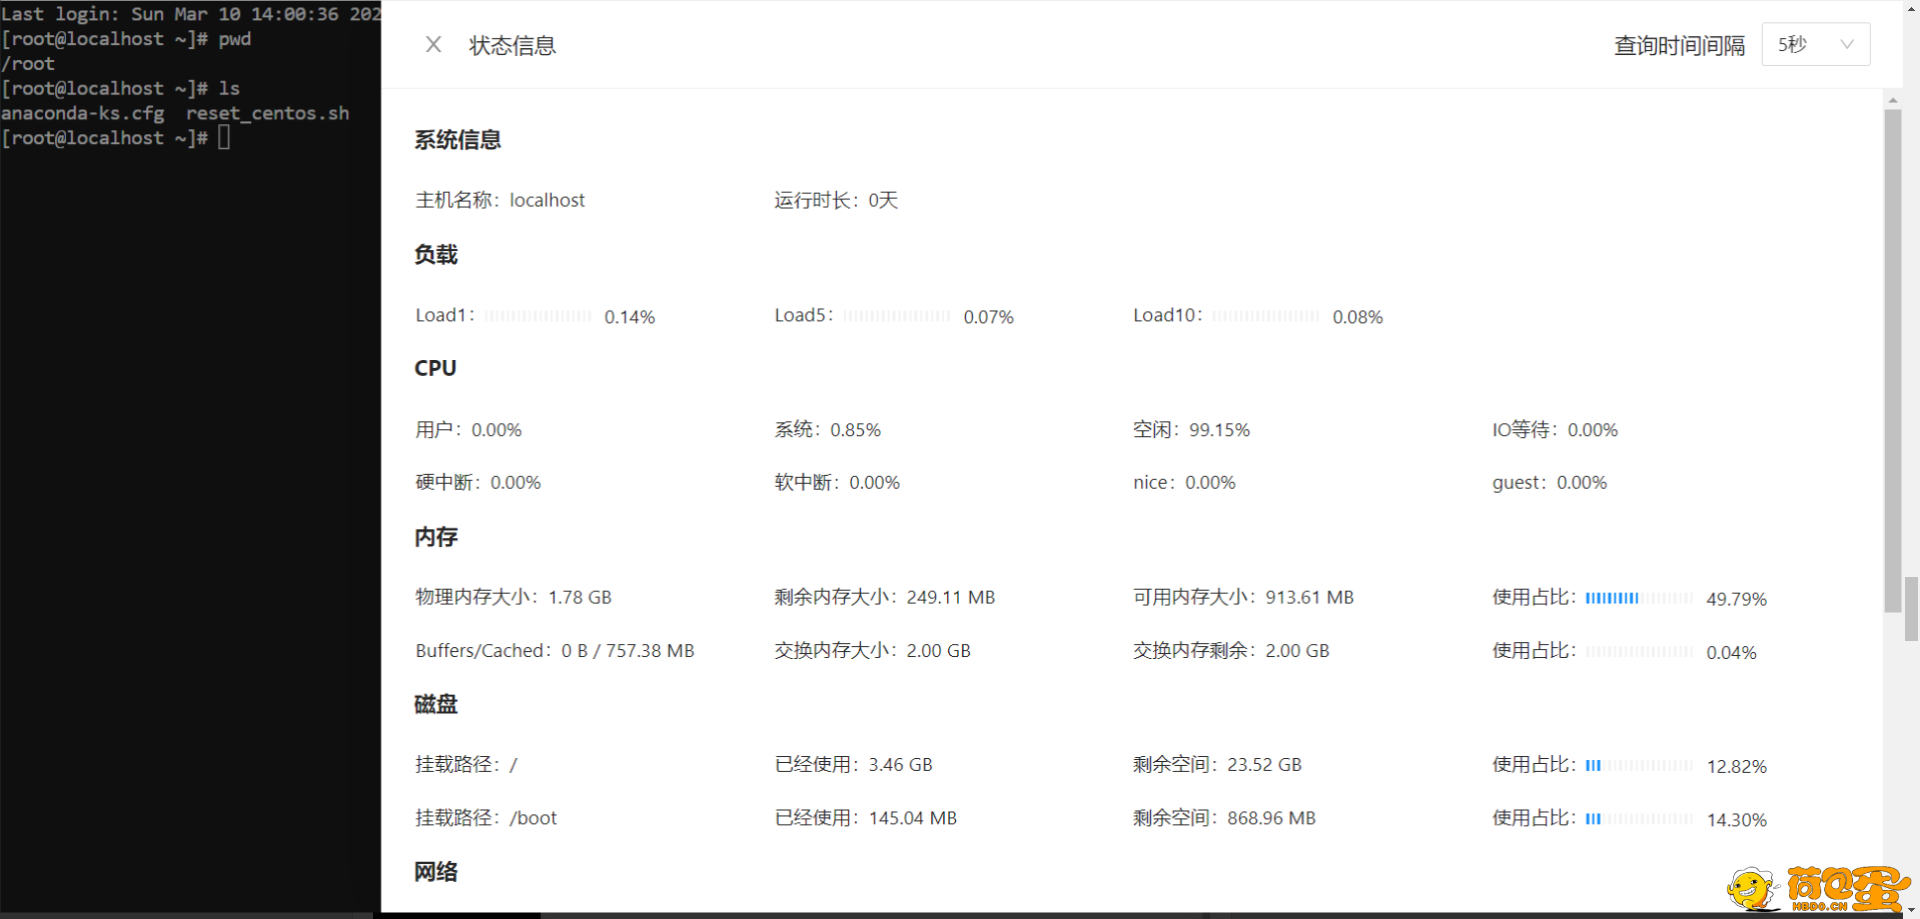The image size is (1920, 919).
Task: Select IO等待: 0.00% value
Action: (x=1555, y=430)
